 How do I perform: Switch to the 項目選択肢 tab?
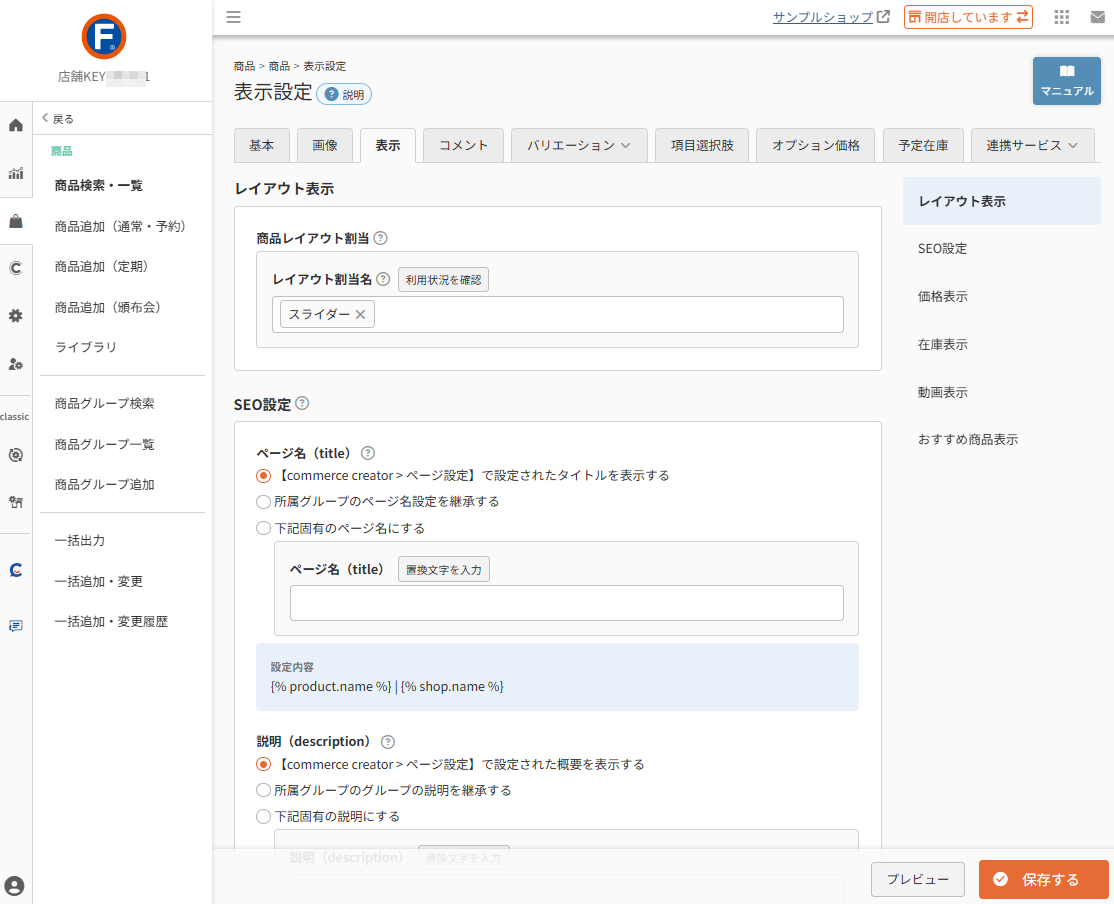coord(702,146)
